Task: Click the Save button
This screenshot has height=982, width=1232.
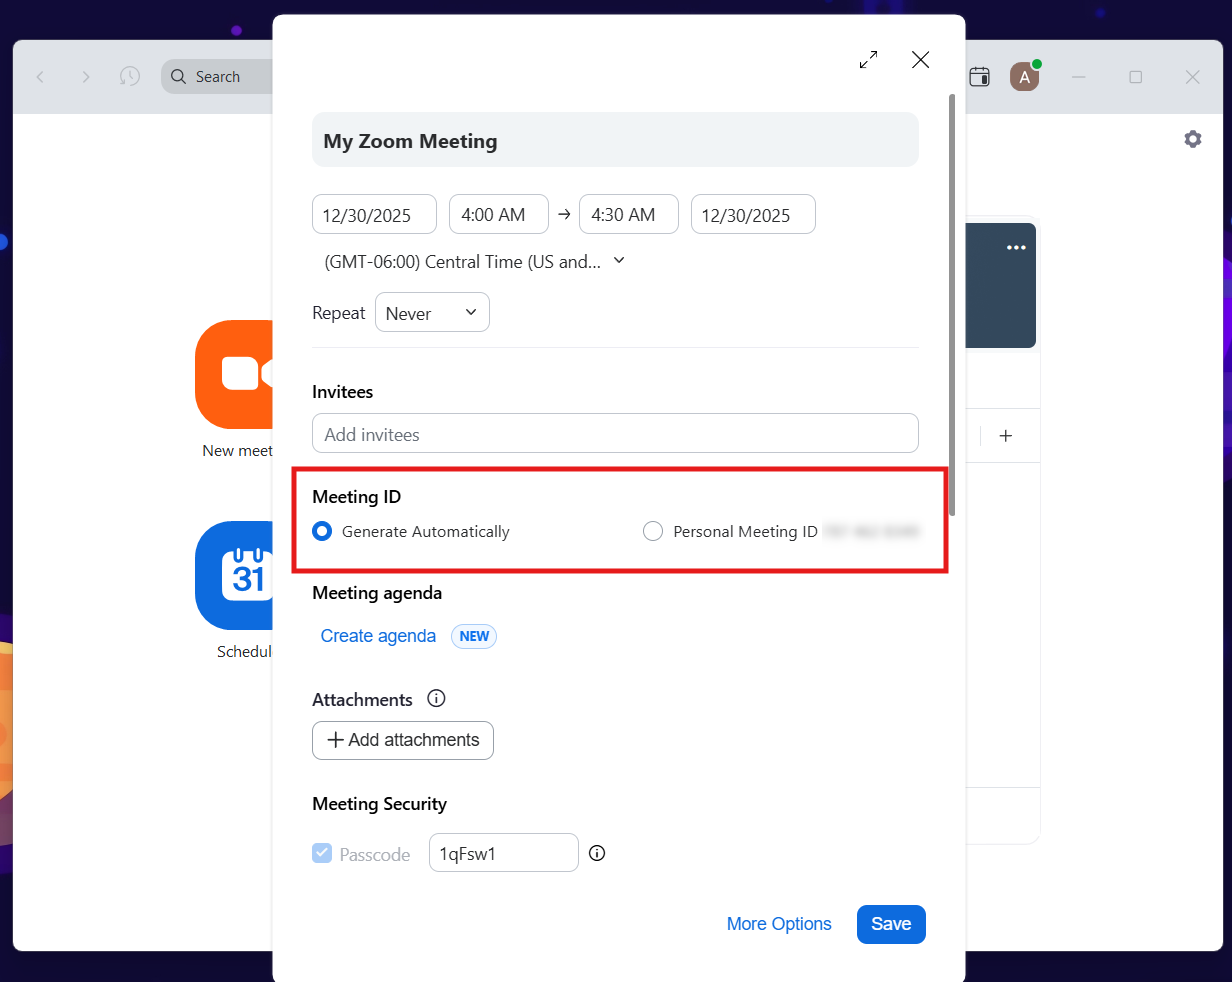Action: point(890,924)
